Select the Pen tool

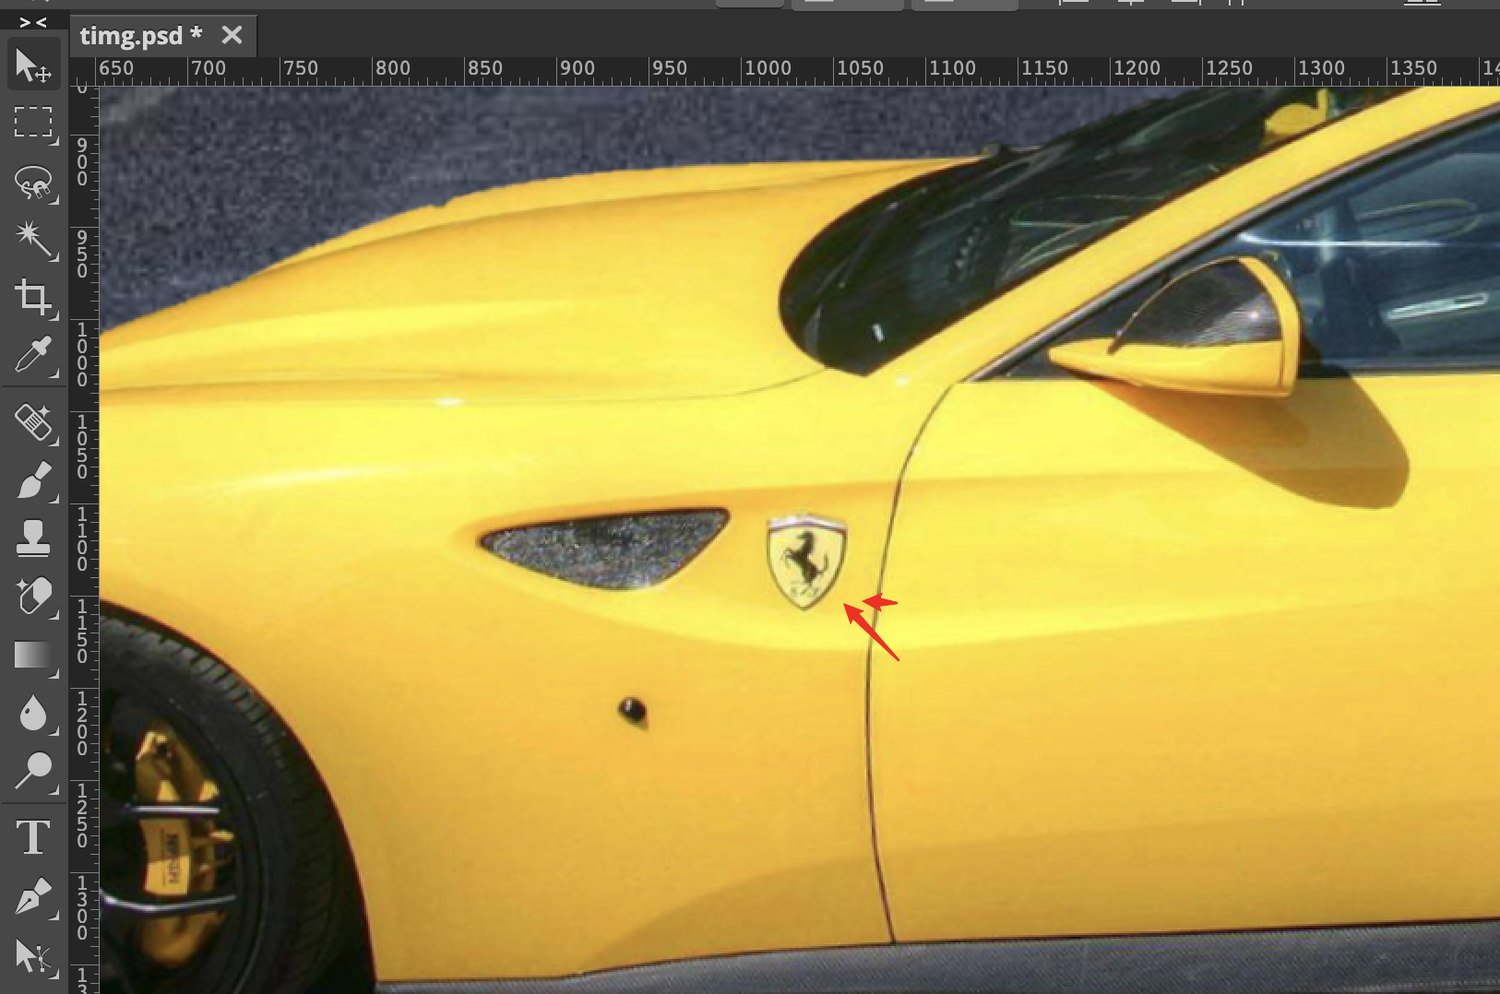click(33, 896)
